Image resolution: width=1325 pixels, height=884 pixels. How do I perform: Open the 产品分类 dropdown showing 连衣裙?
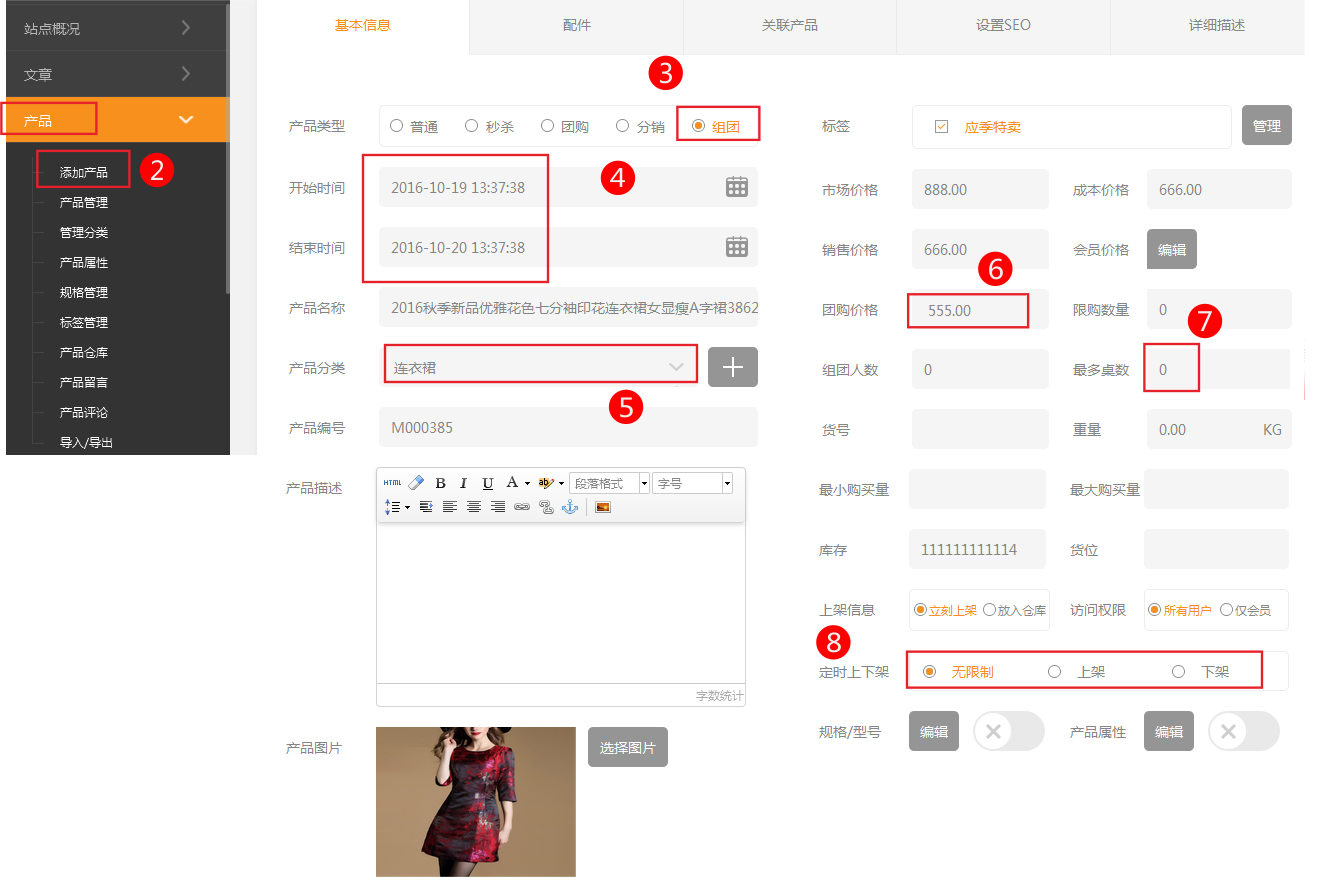click(540, 367)
